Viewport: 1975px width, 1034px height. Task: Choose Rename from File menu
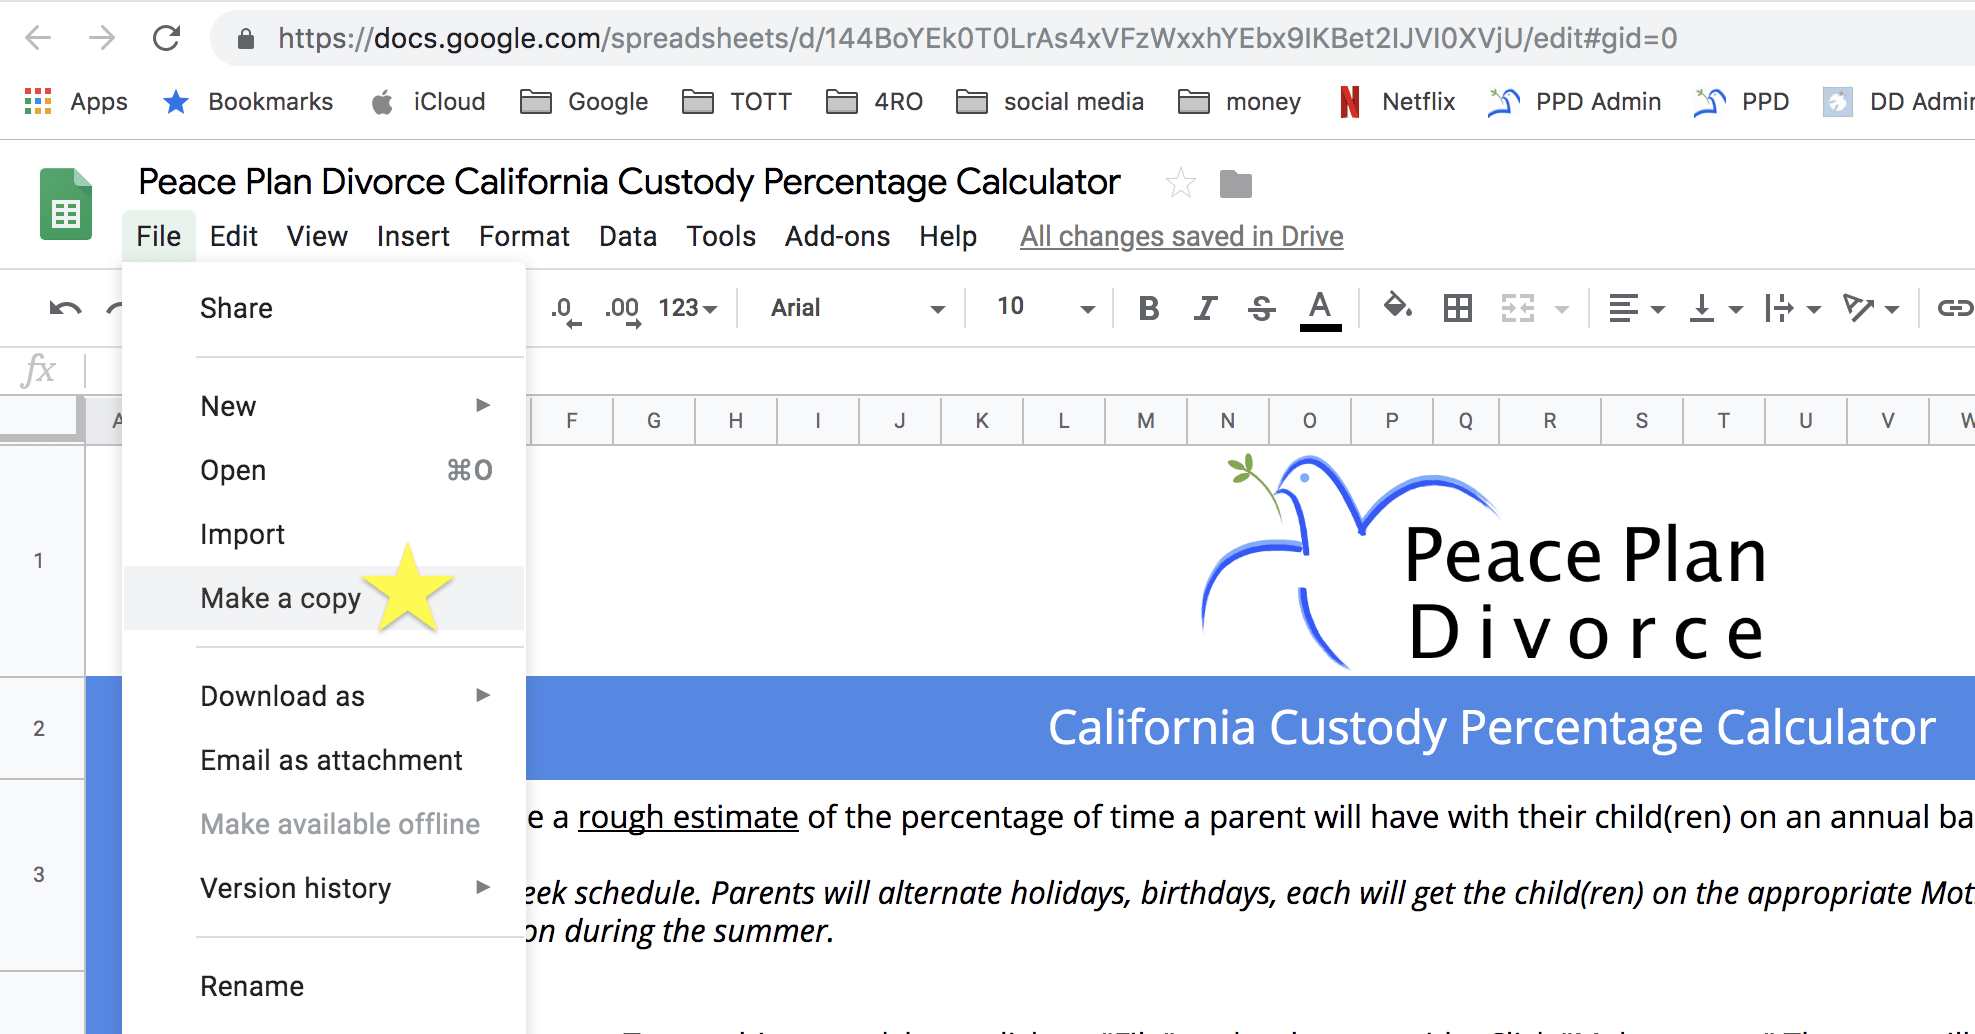tap(324, 986)
